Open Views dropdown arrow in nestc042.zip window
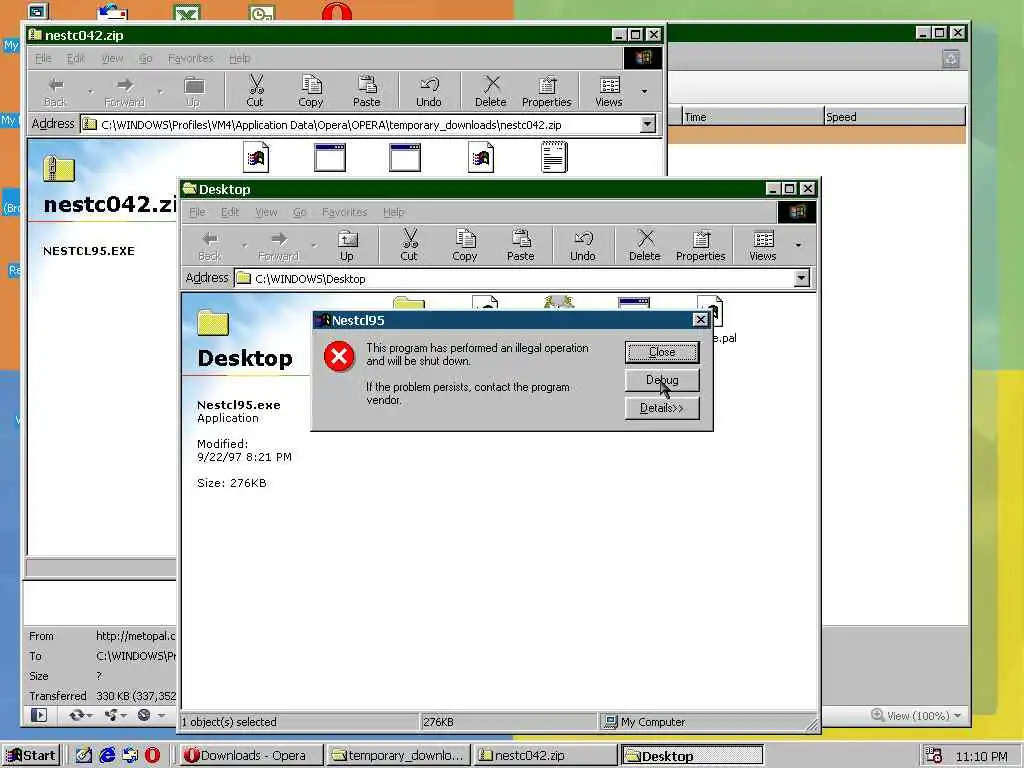The image size is (1024, 768). click(644, 91)
